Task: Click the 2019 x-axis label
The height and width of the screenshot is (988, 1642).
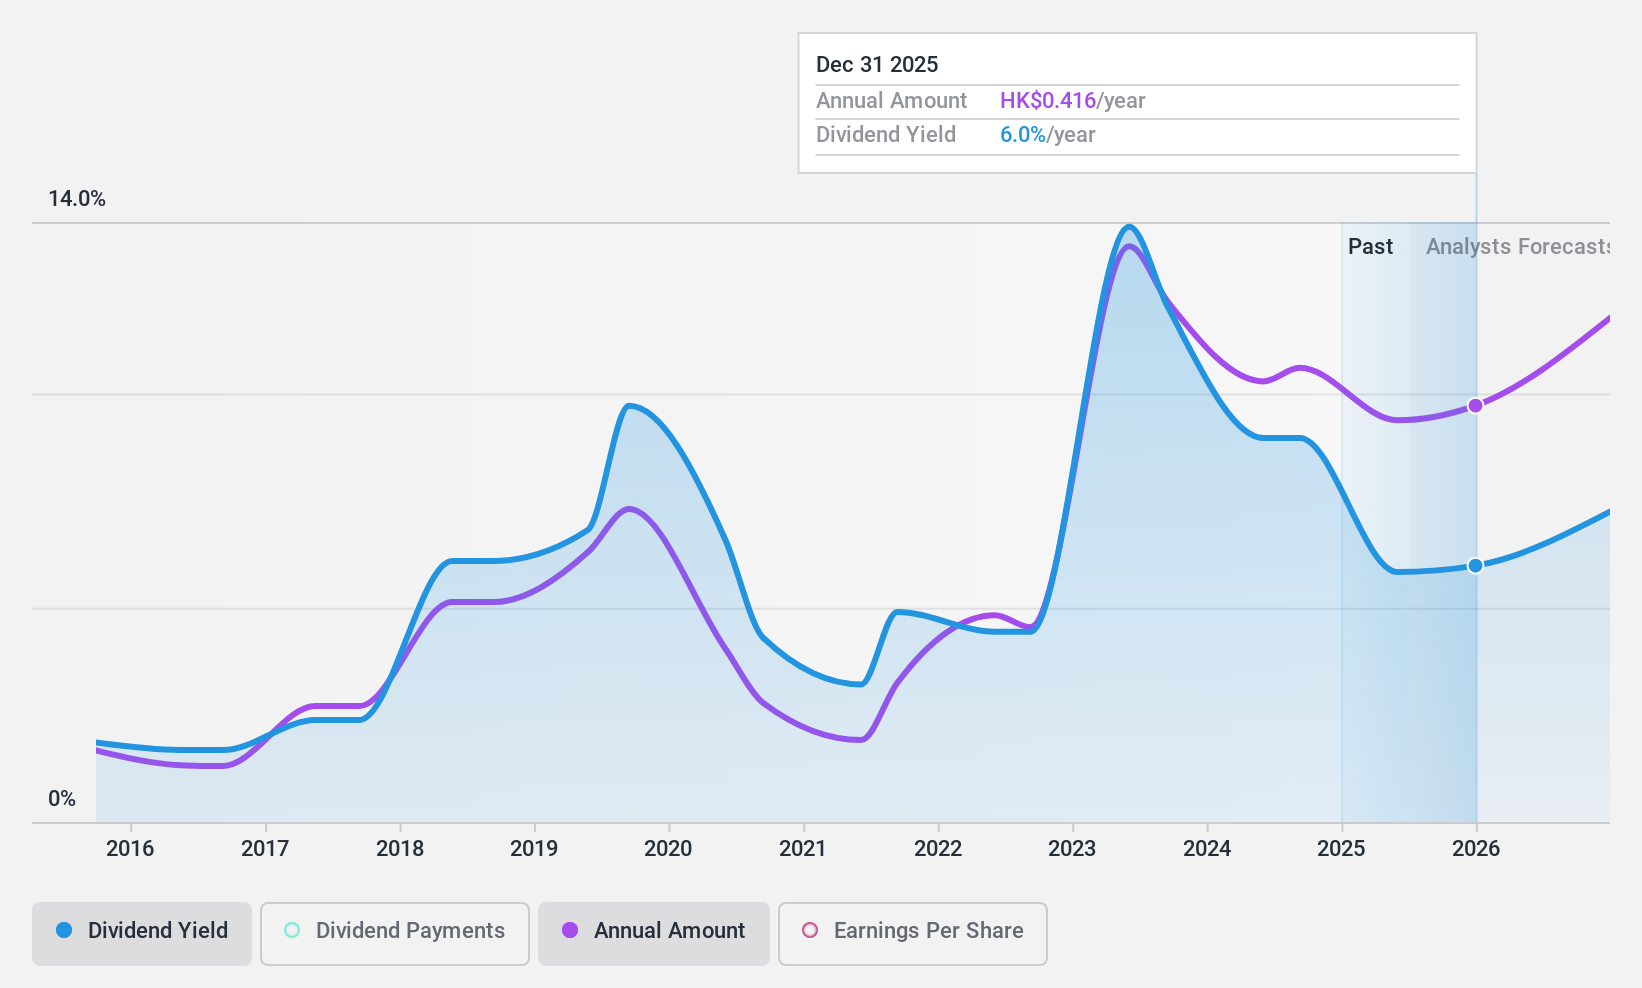Action: pos(534,849)
